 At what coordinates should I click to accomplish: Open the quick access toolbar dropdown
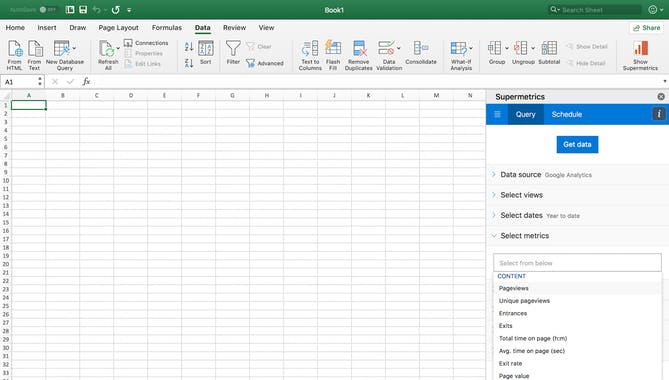(x=129, y=10)
